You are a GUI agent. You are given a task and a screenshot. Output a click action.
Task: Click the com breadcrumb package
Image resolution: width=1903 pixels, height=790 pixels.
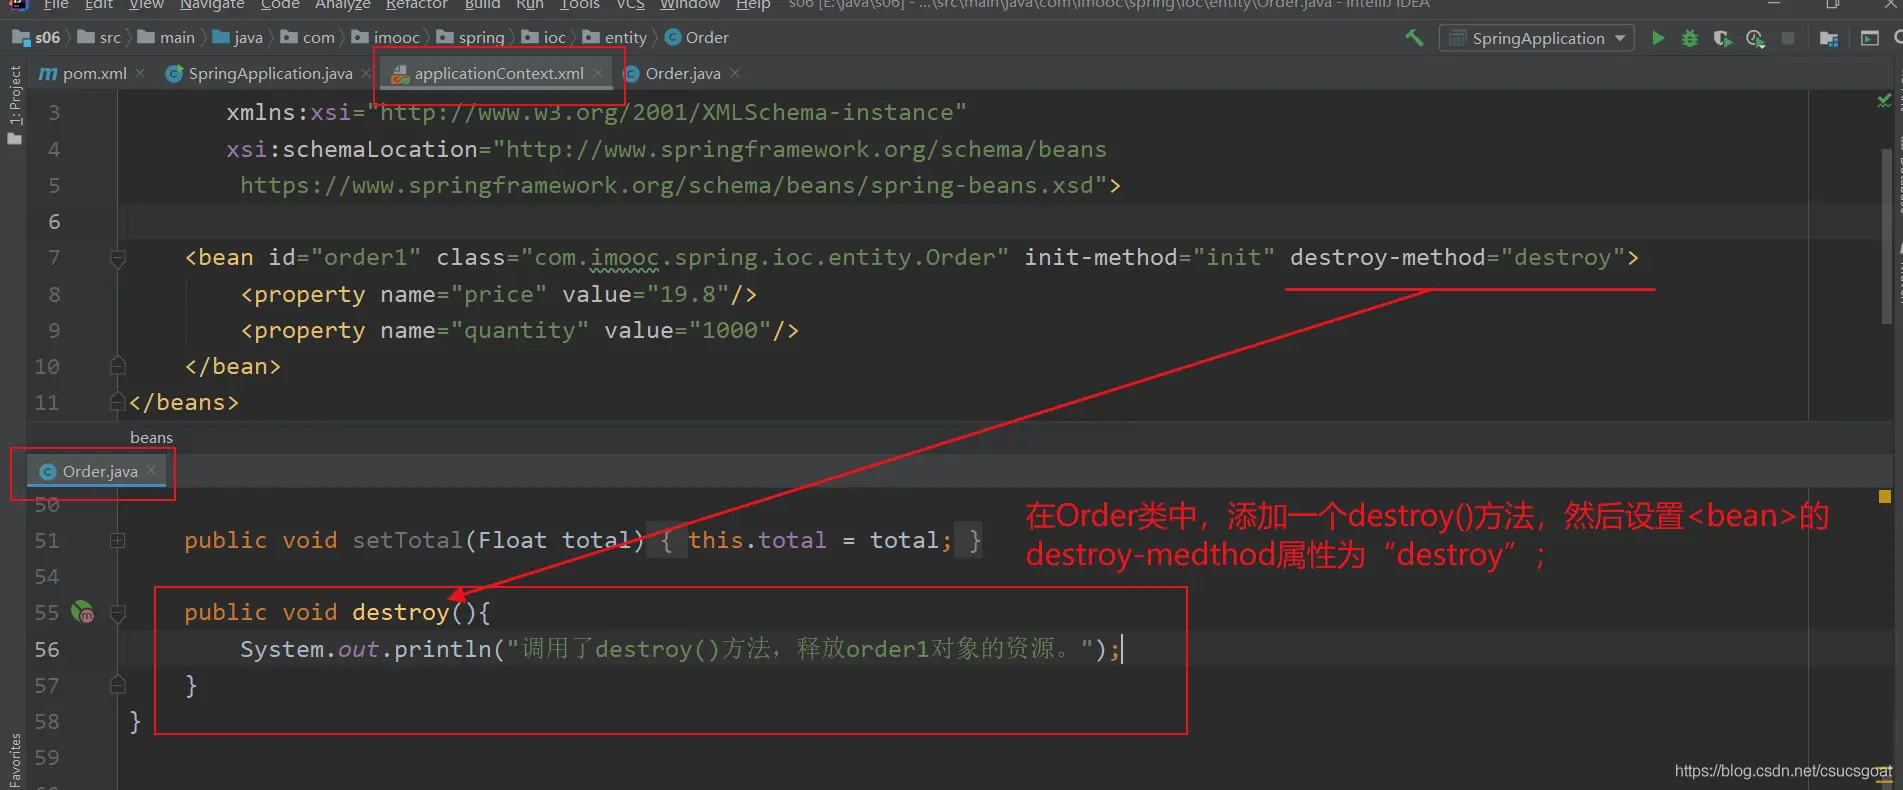click(x=308, y=38)
